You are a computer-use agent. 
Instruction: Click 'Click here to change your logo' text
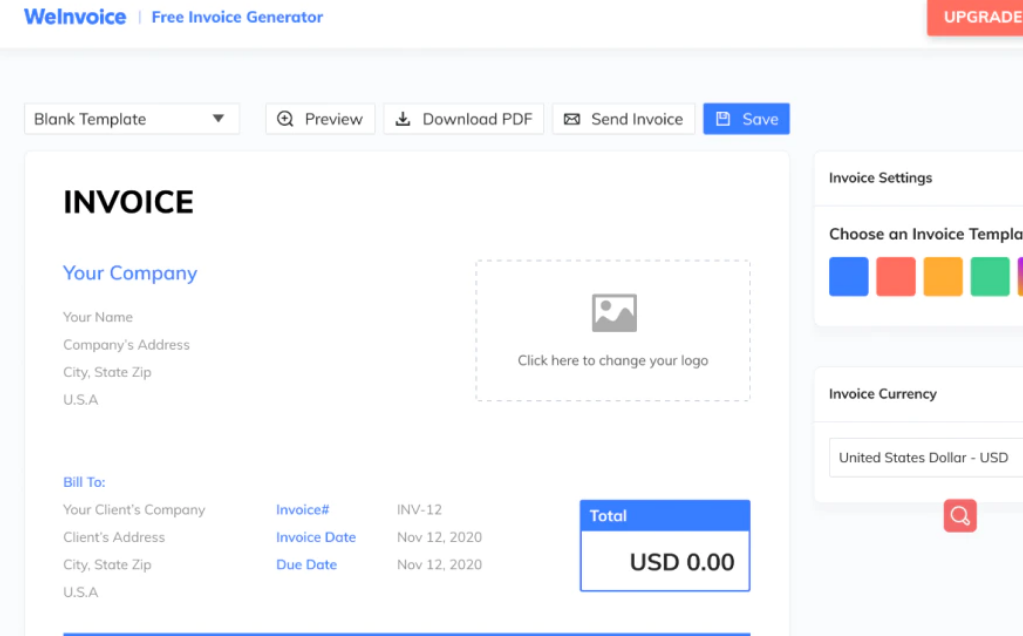613,360
